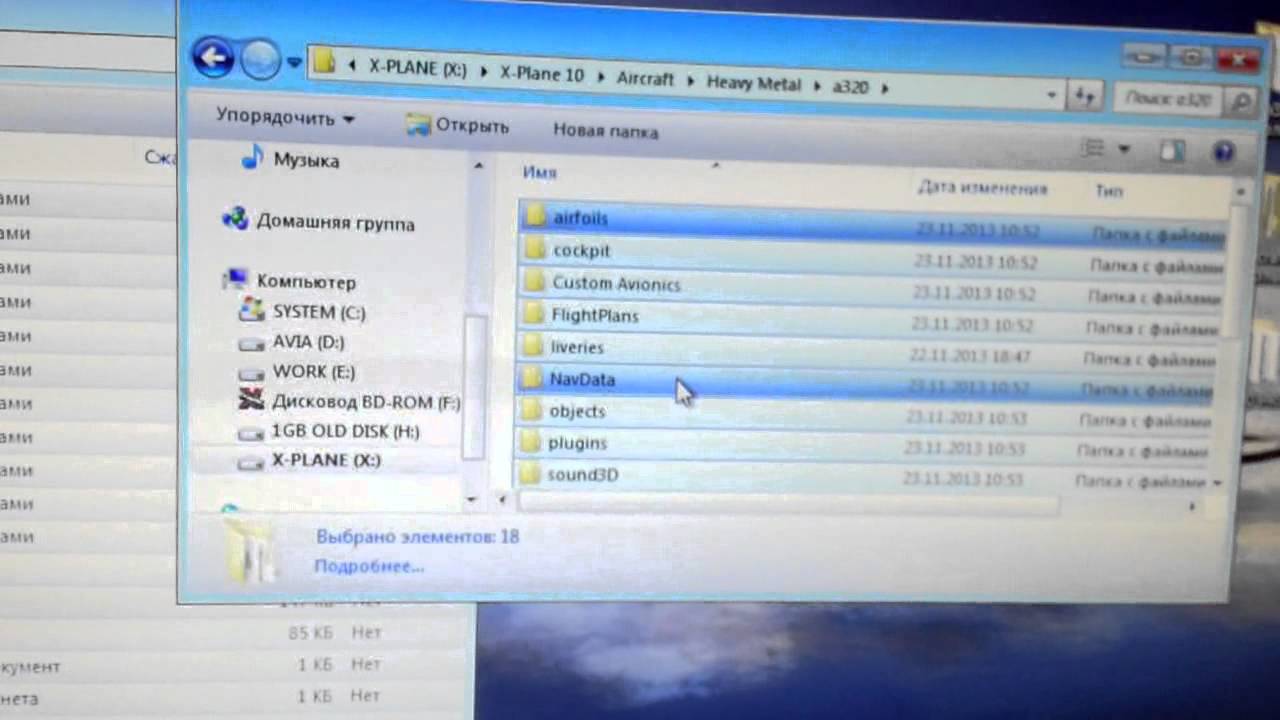Click the sound3D folder name
The image size is (1280, 720).
point(582,475)
